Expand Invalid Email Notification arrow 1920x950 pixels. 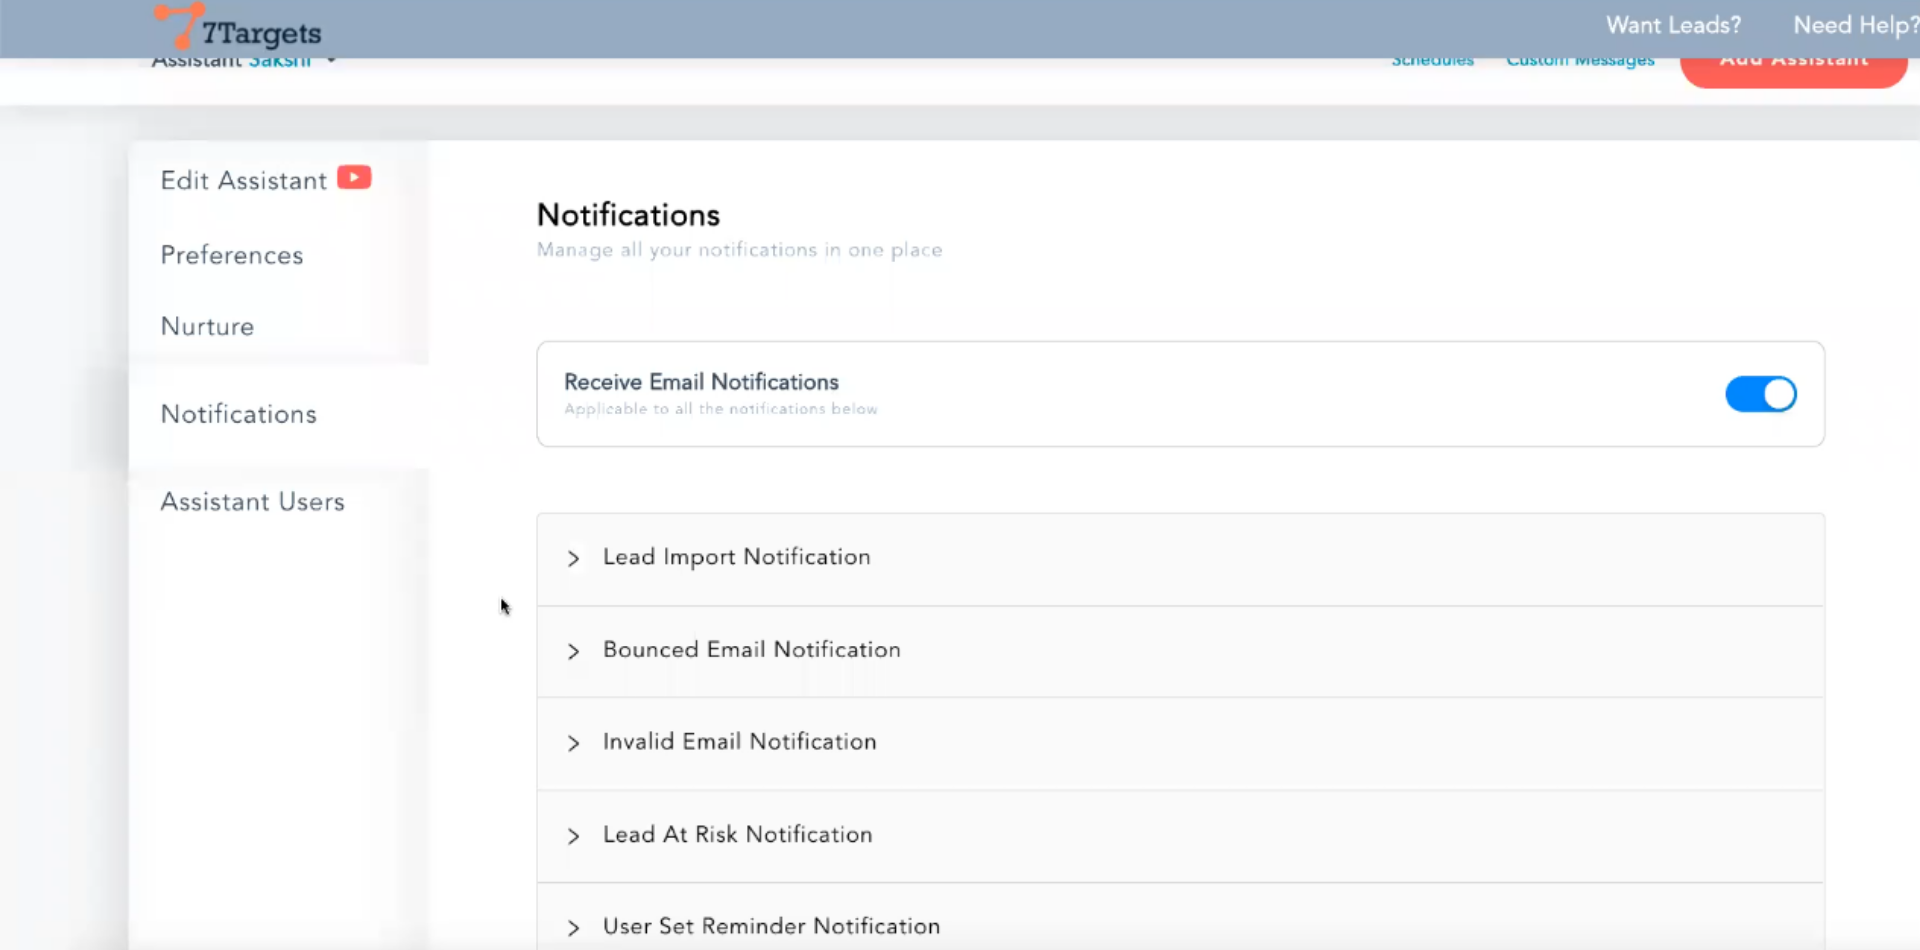pyautogui.click(x=573, y=743)
